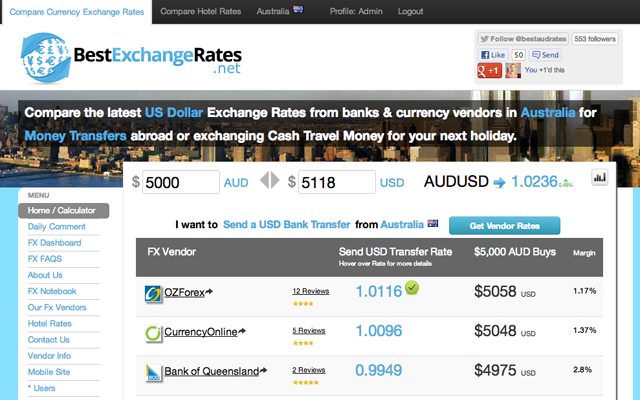Viewport: 640px width, 400px height.
Task: Open Bank of Queensland vendor link
Action: click(x=211, y=371)
